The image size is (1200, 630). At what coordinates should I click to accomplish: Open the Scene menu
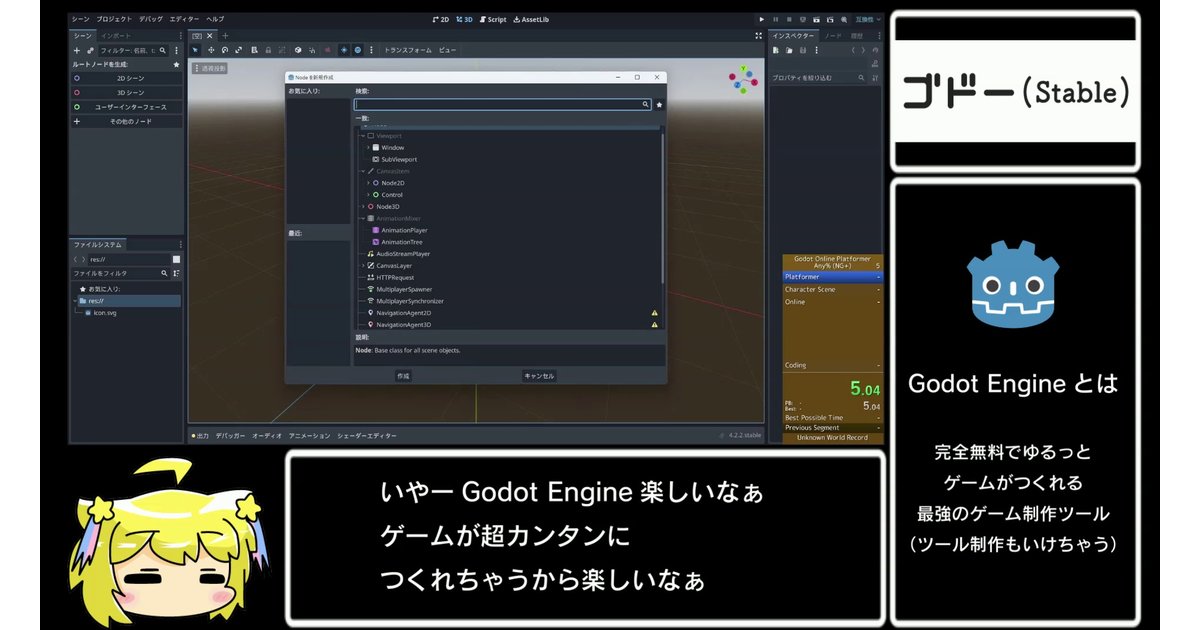click(x=80, y=19)
